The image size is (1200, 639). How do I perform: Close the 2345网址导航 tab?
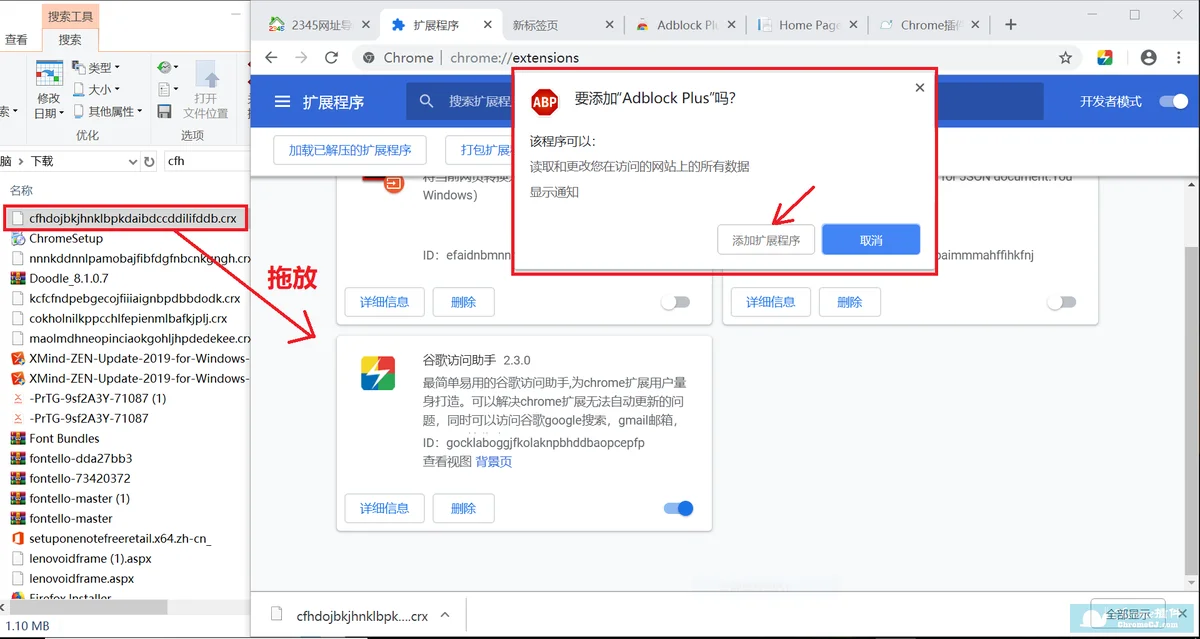click(366, 25)
